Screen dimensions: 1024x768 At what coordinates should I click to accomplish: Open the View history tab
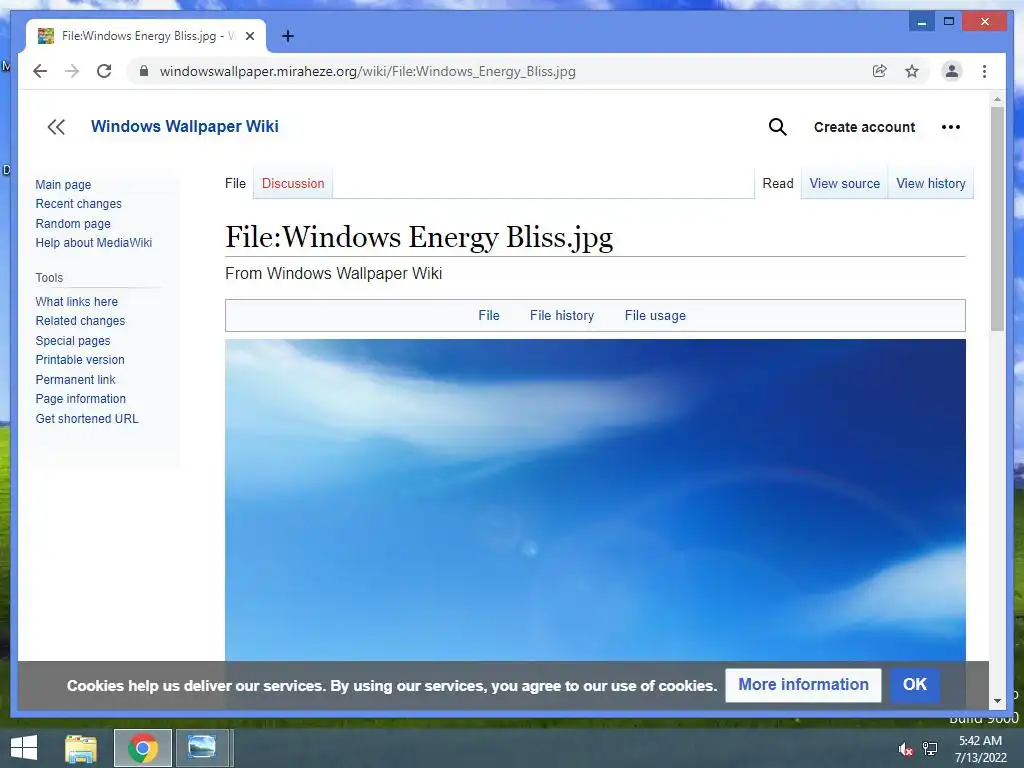931,184
